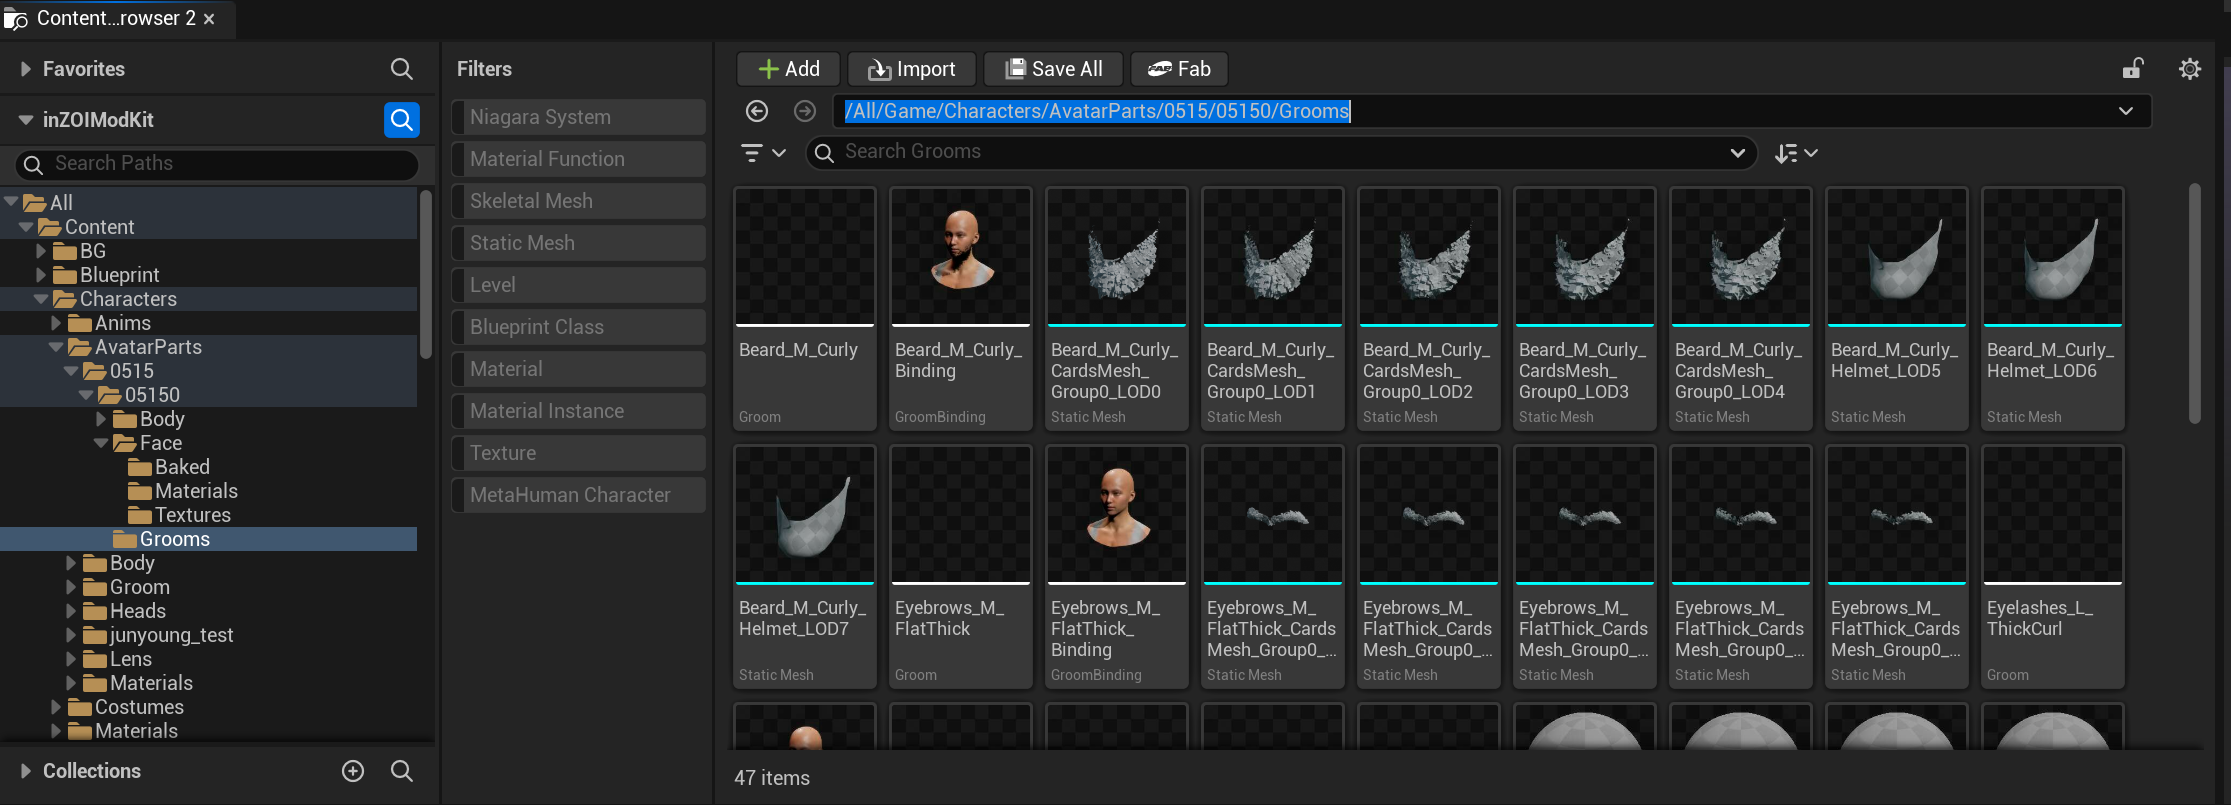Toggle the content browser lock icon
Image resolution: width=2231 pixels, height=805 pixels.
pos(2133,68)
